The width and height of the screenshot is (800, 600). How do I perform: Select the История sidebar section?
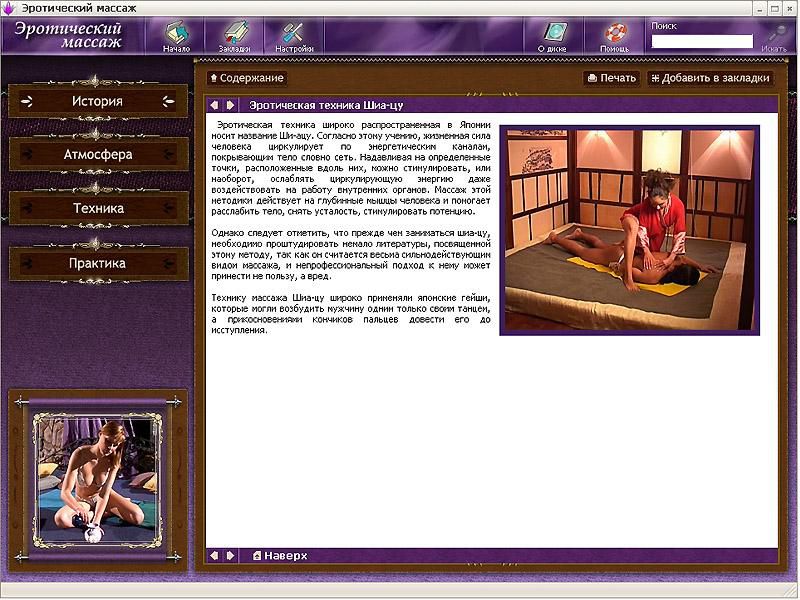(97, 101)
